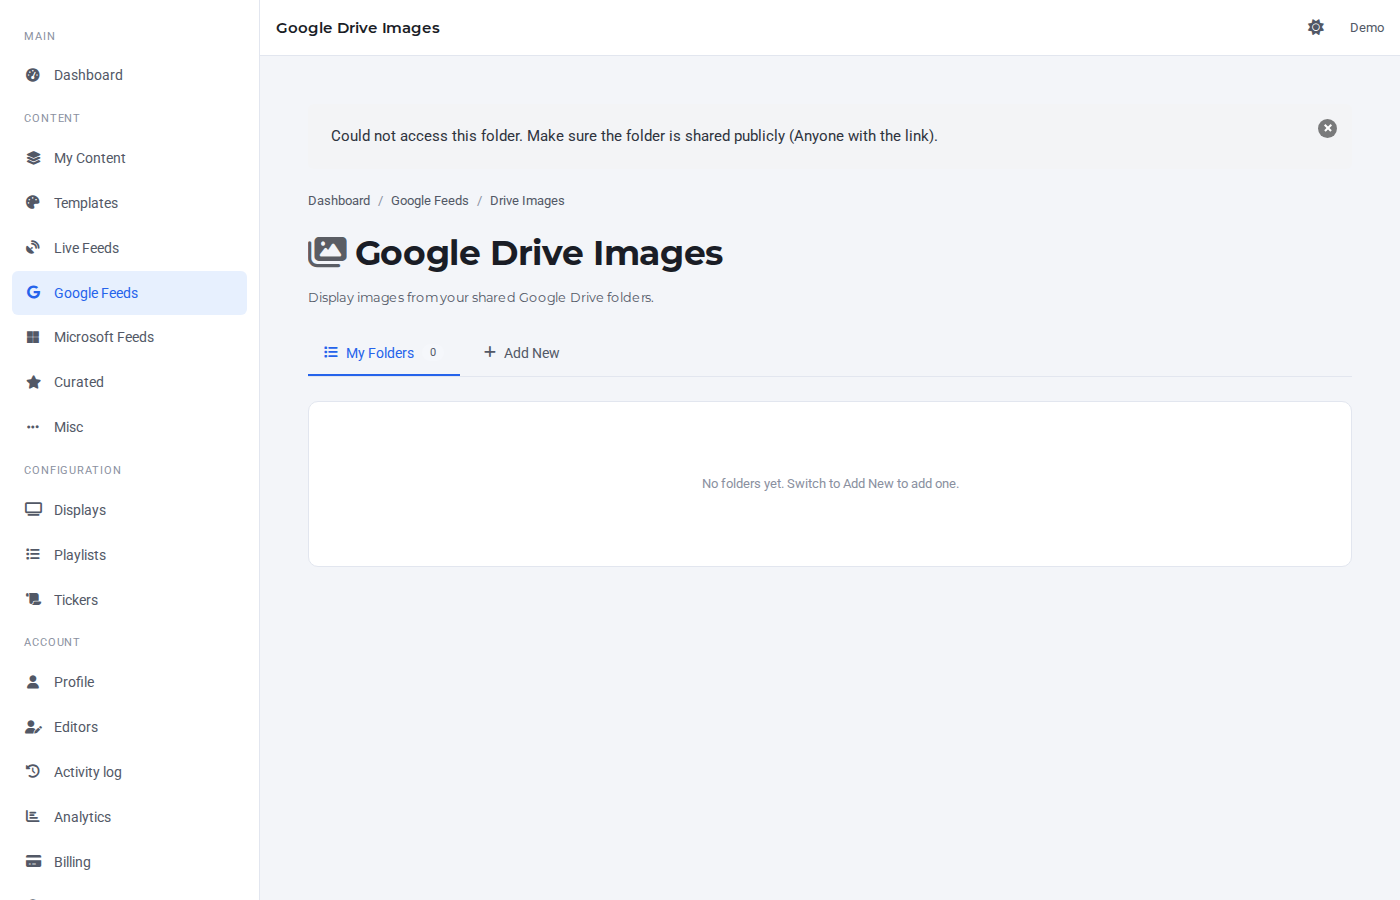This screenshot has width=1400, height=900.
Task: Click the My Content layers icon
Action: (x=33, y=158)
